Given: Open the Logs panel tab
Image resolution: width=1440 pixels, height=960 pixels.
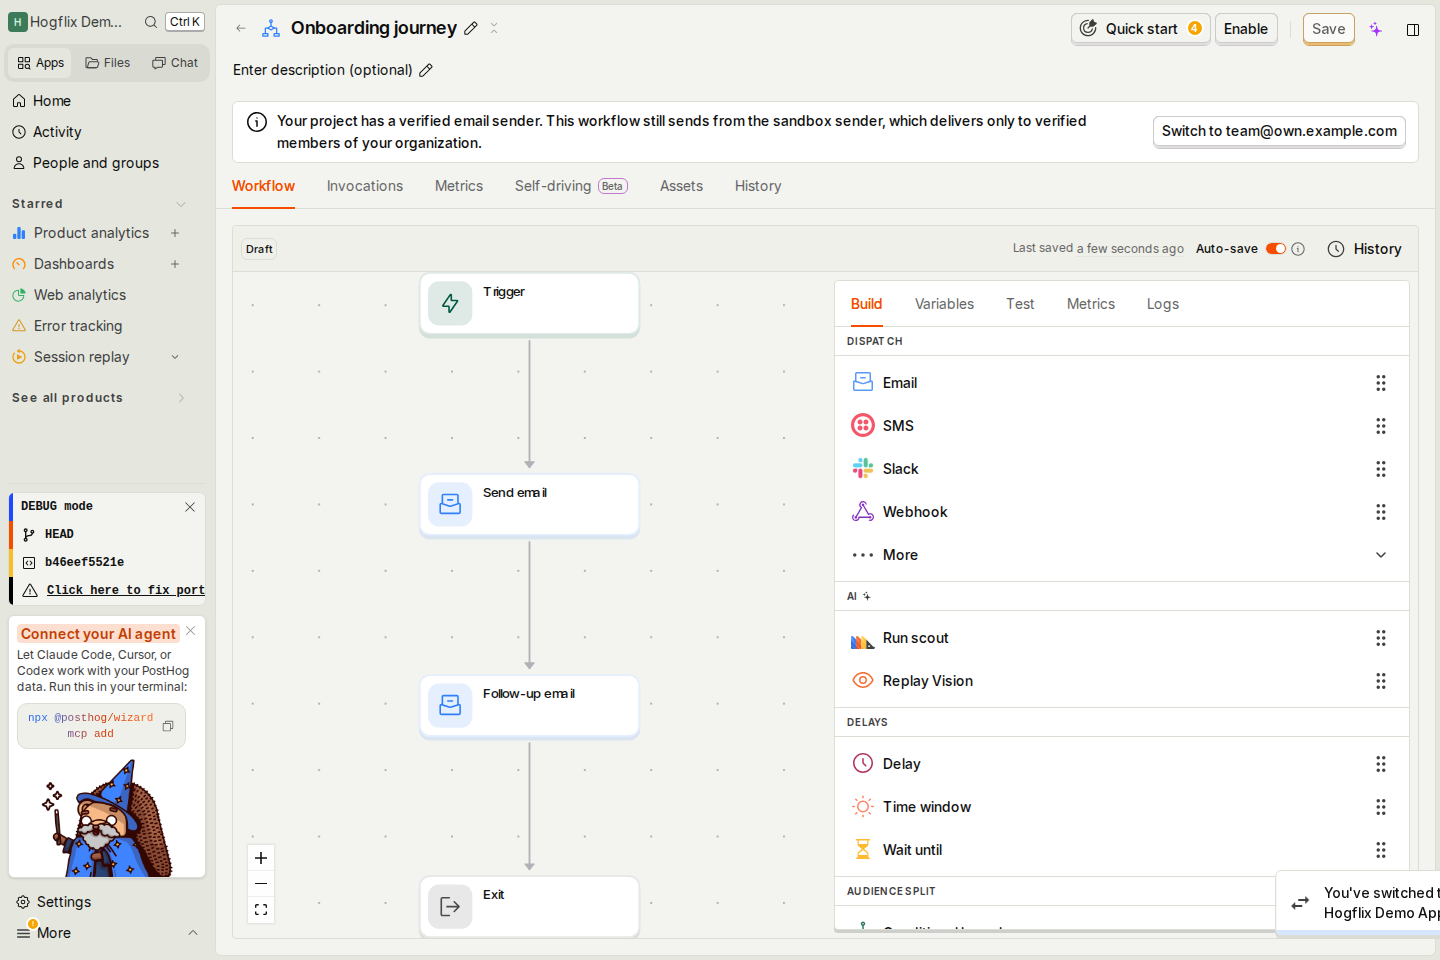Looking at the screenshot, I should pos(1163,304).
